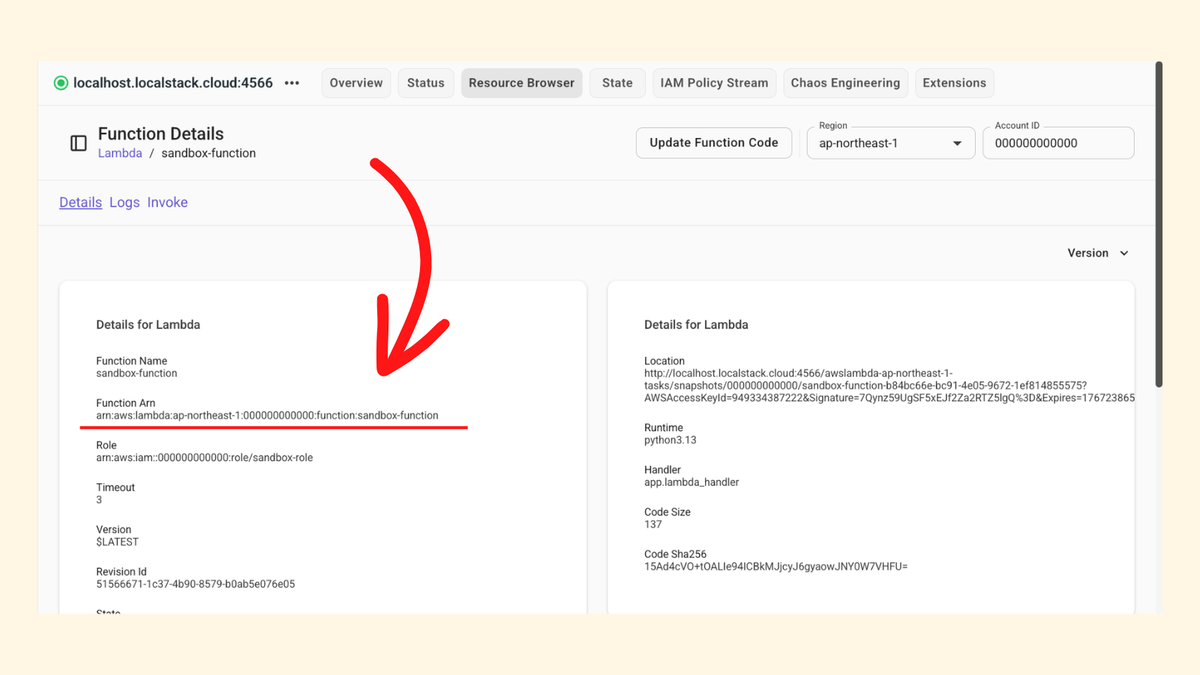The image size is (1200, 675).
Task: Click the sandbox-function breadcrumb text
Action: click(208, 153)
